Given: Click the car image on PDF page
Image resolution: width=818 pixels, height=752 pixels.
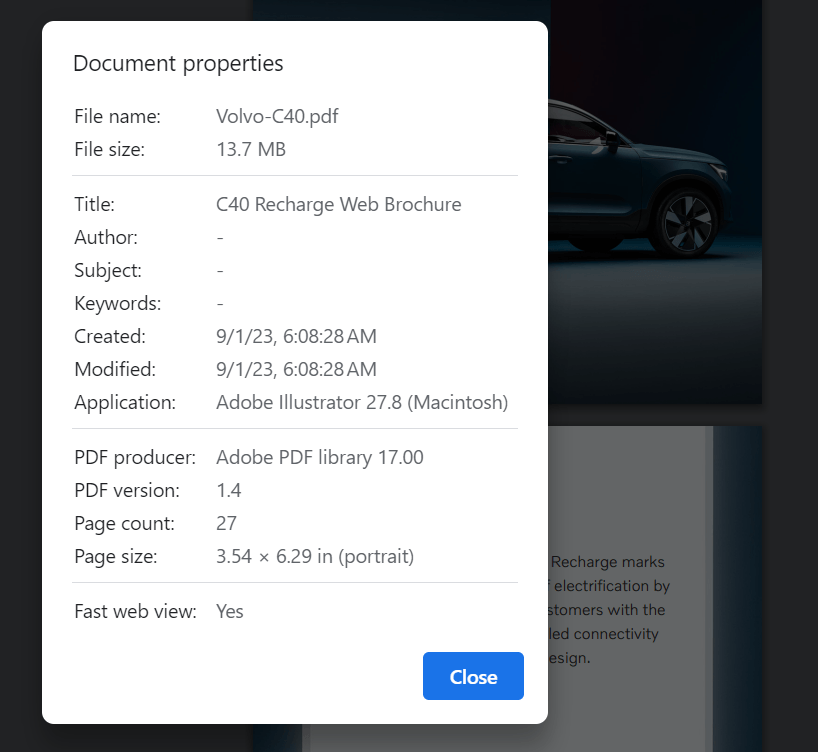Looking at the screenshot, I should click(639, 177).
